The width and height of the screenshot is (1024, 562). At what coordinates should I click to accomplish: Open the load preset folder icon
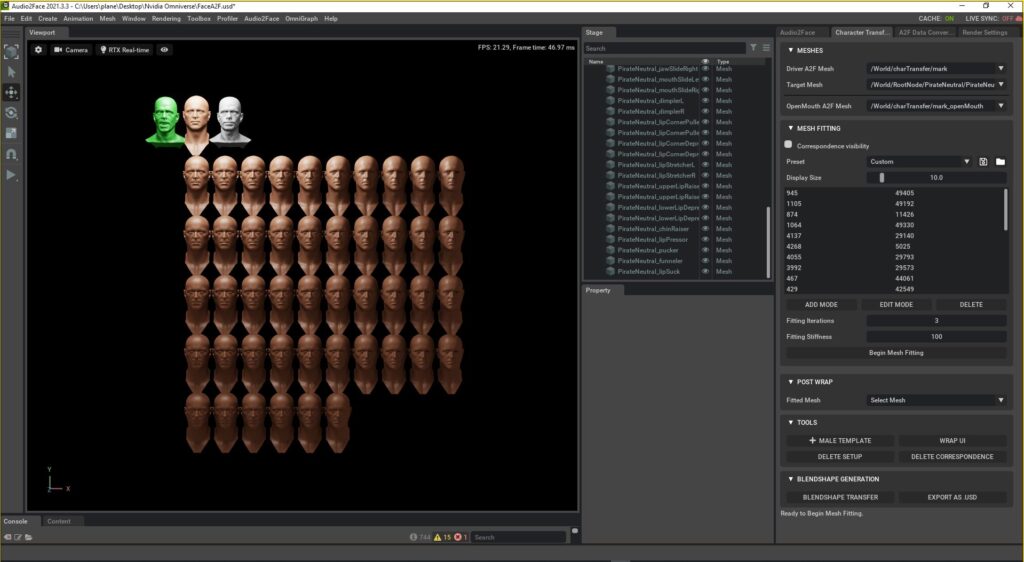[1000, 161]
